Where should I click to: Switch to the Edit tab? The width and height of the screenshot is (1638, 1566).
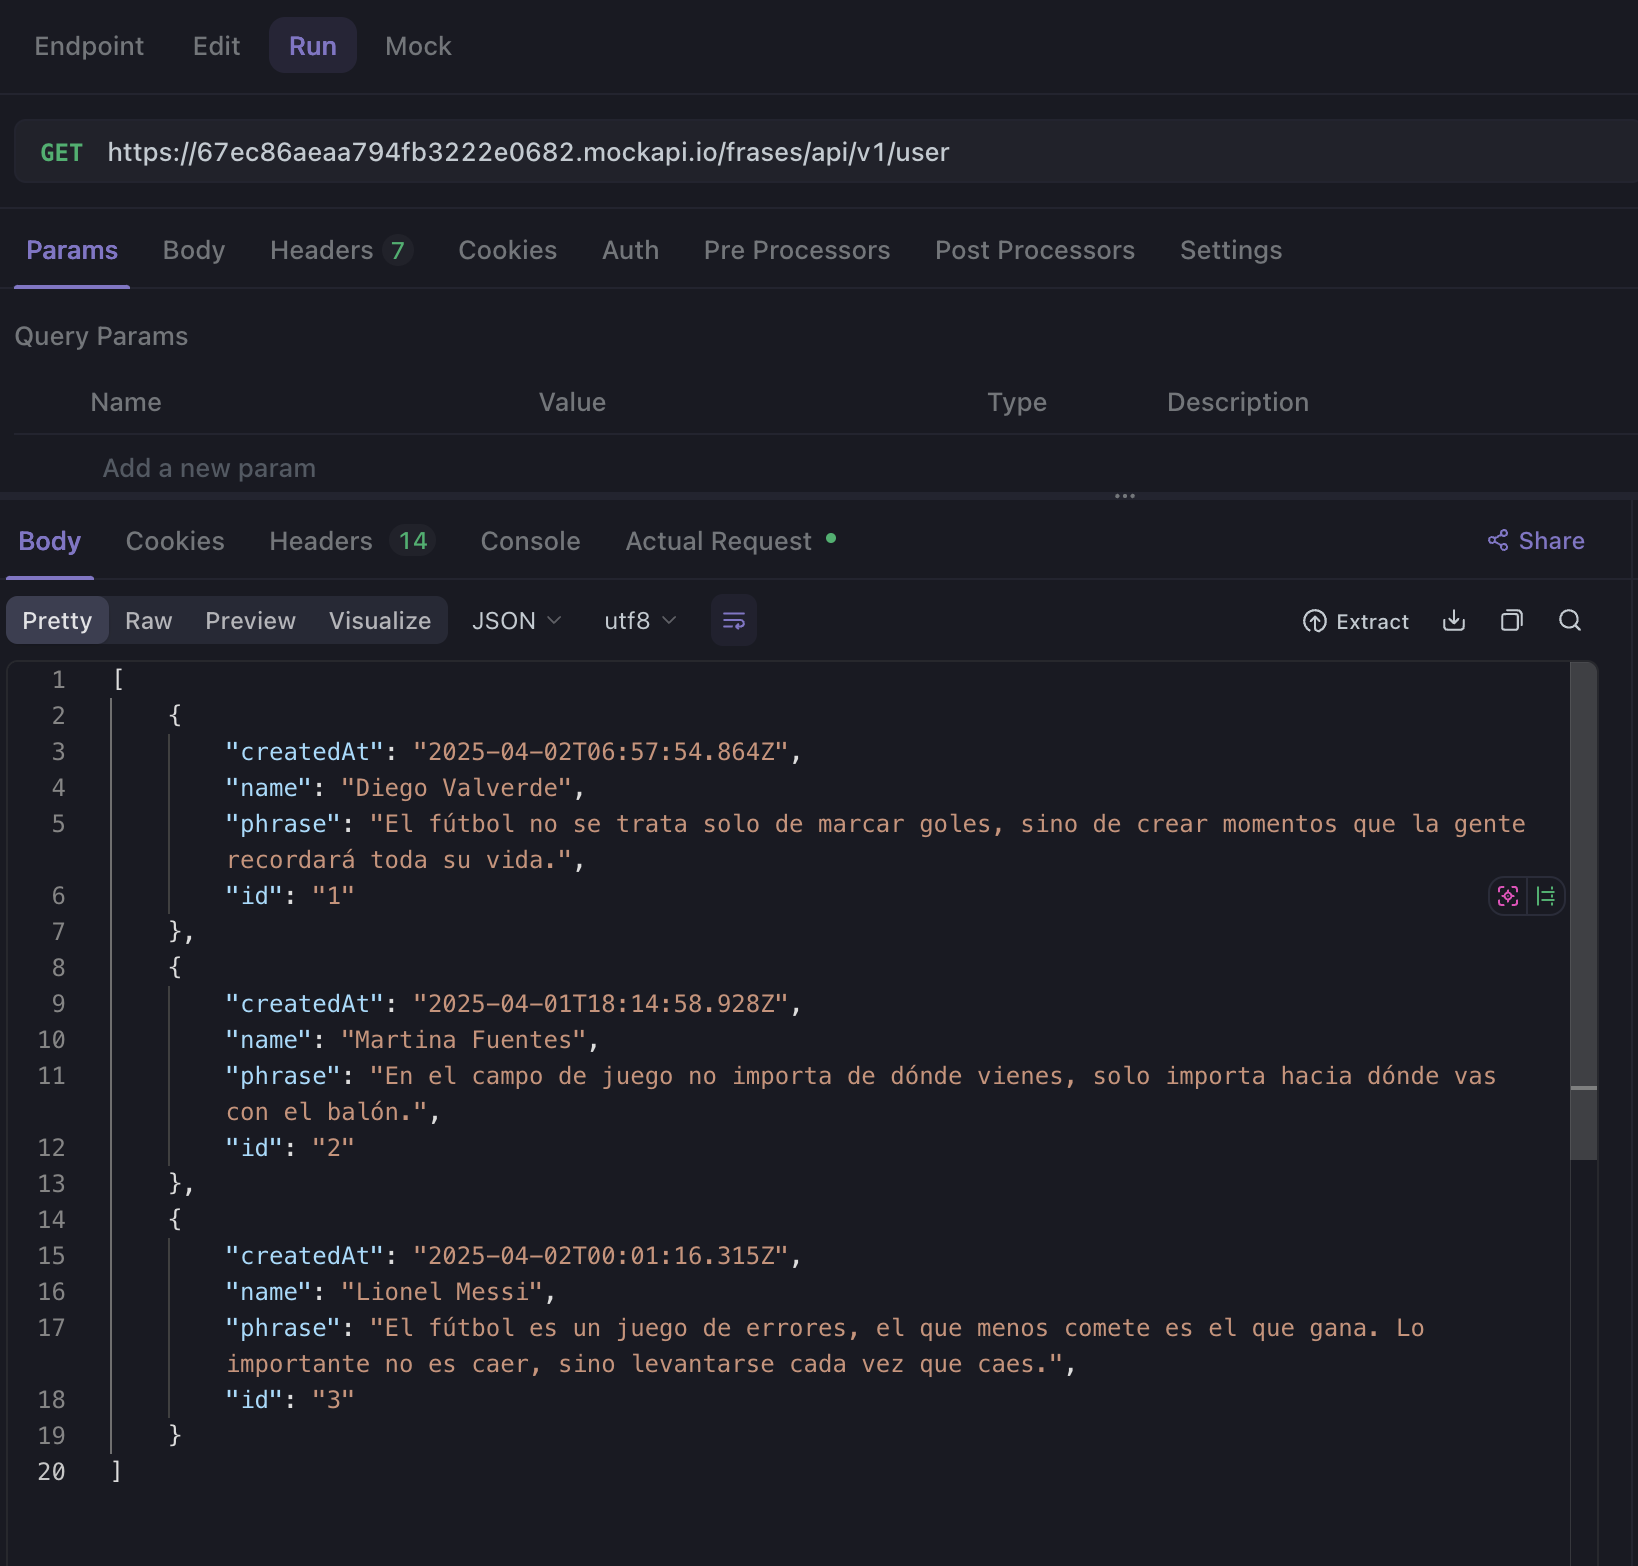pyautogui.click(x=216, y=46)
